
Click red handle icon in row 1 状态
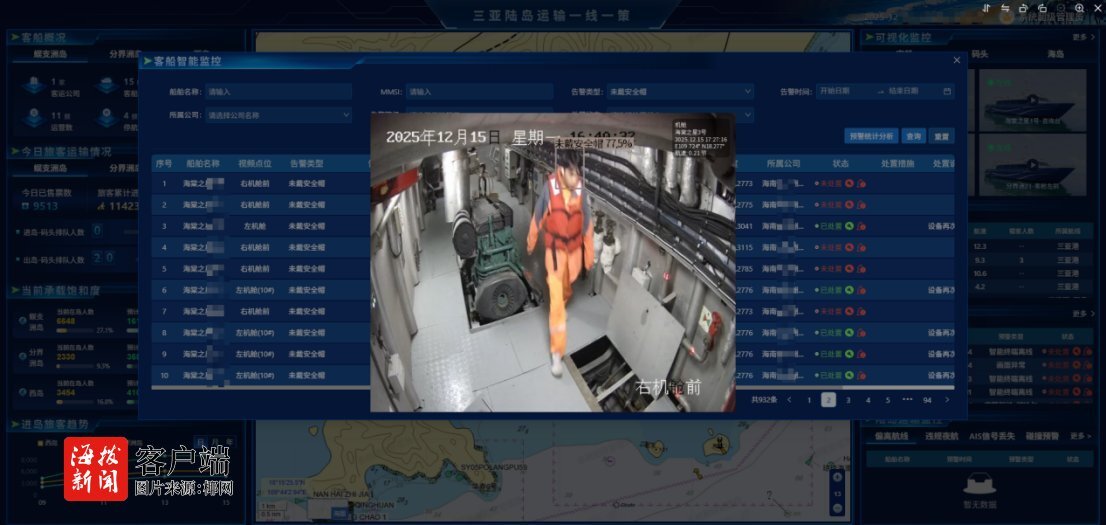point(850,183)
